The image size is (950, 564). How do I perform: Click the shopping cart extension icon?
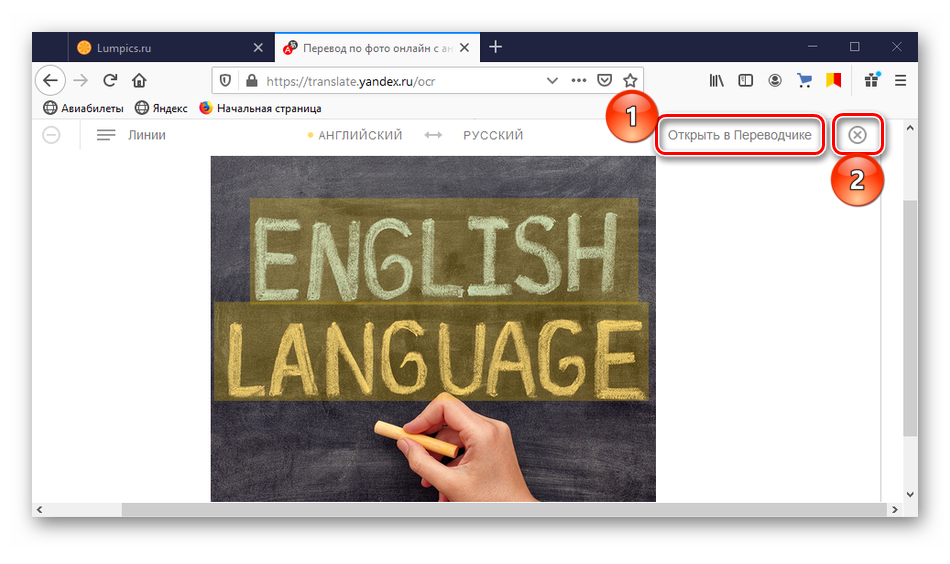coord(804,81)
